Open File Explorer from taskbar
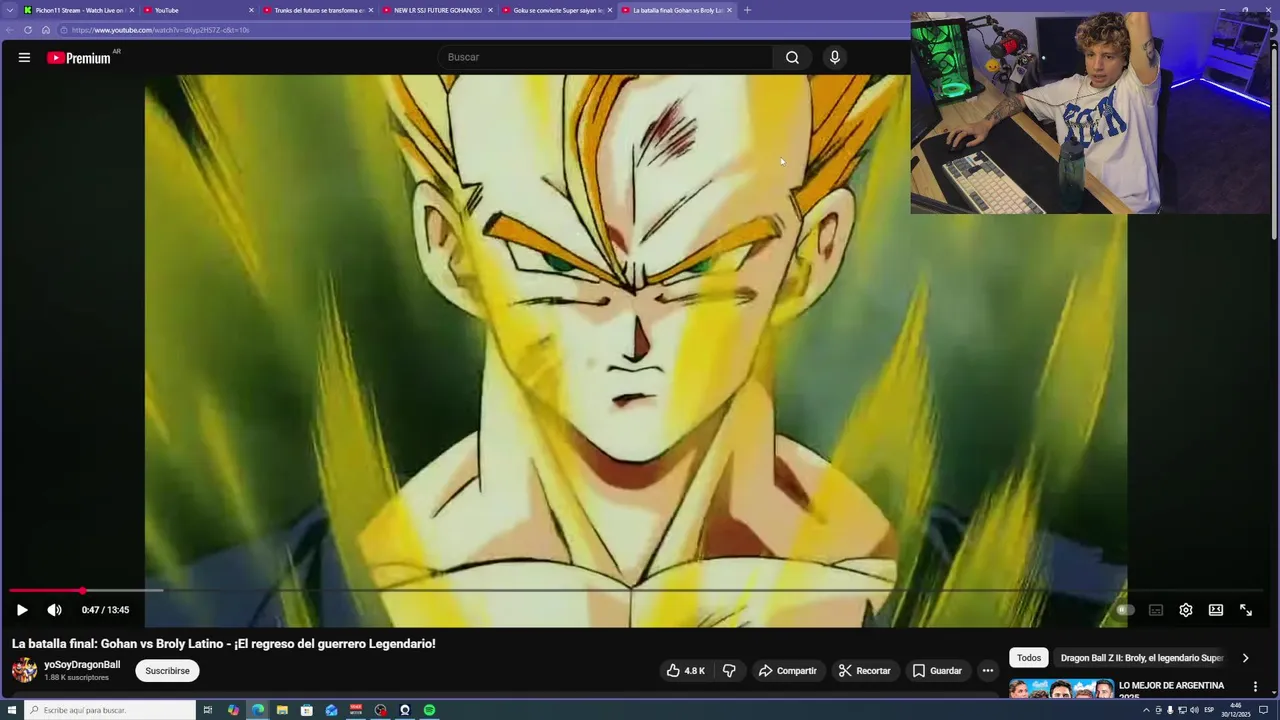Screen dimensions: 1280x720 coord(282,710)
